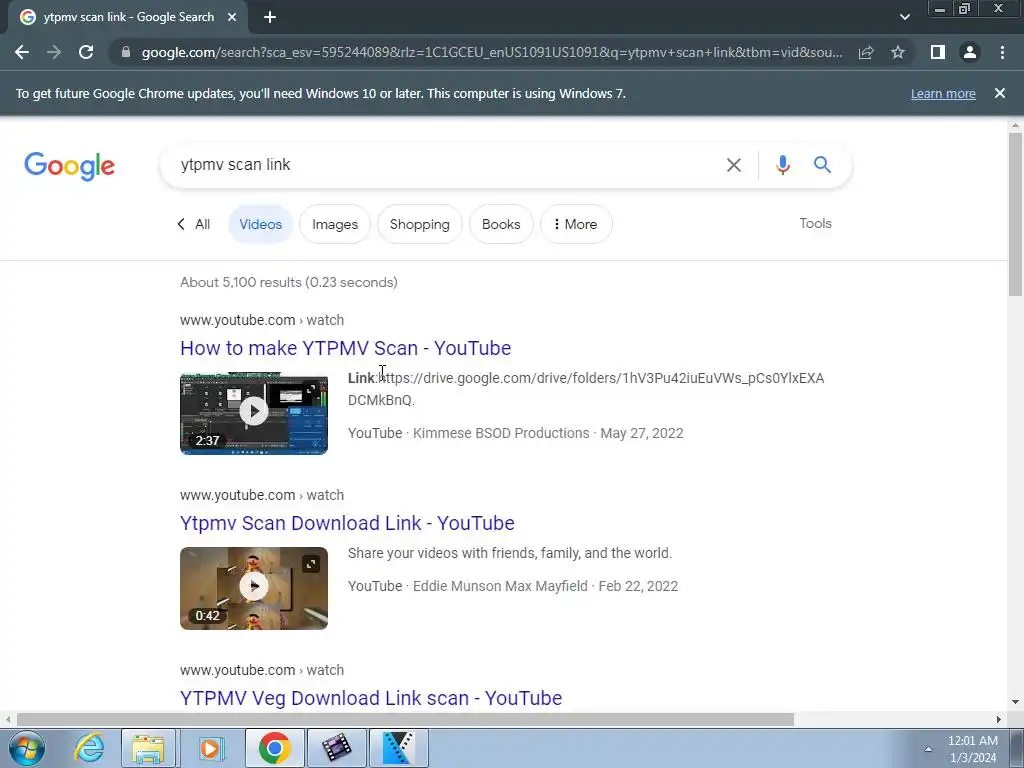Select the Videos filter tab
The image size is (1024, 768).
[x=261, y=224]
